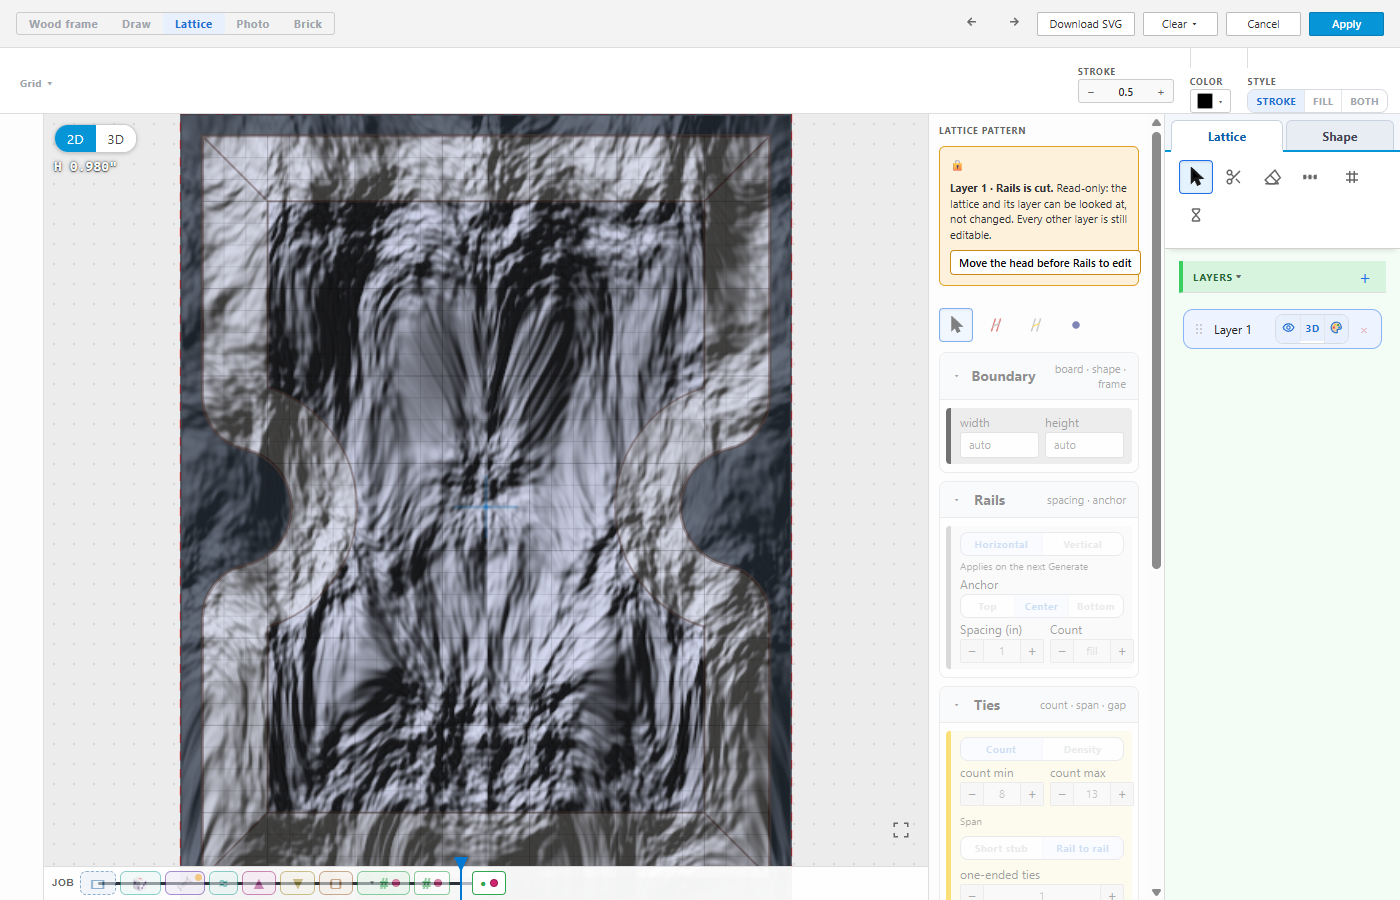Activate the arrow pointer tool in the Lattice tab
Viewport: 1400px width, 900px height.
pyautogui.click(x=1195, y=177)
